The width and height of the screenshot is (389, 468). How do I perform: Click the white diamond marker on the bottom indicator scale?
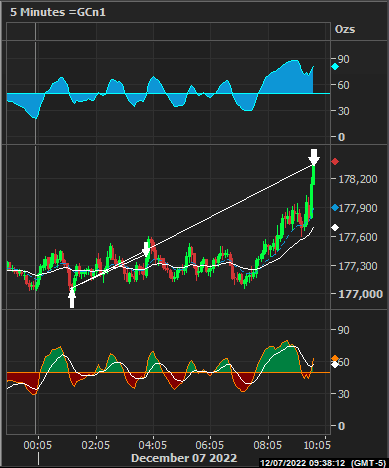coord(335,364)
